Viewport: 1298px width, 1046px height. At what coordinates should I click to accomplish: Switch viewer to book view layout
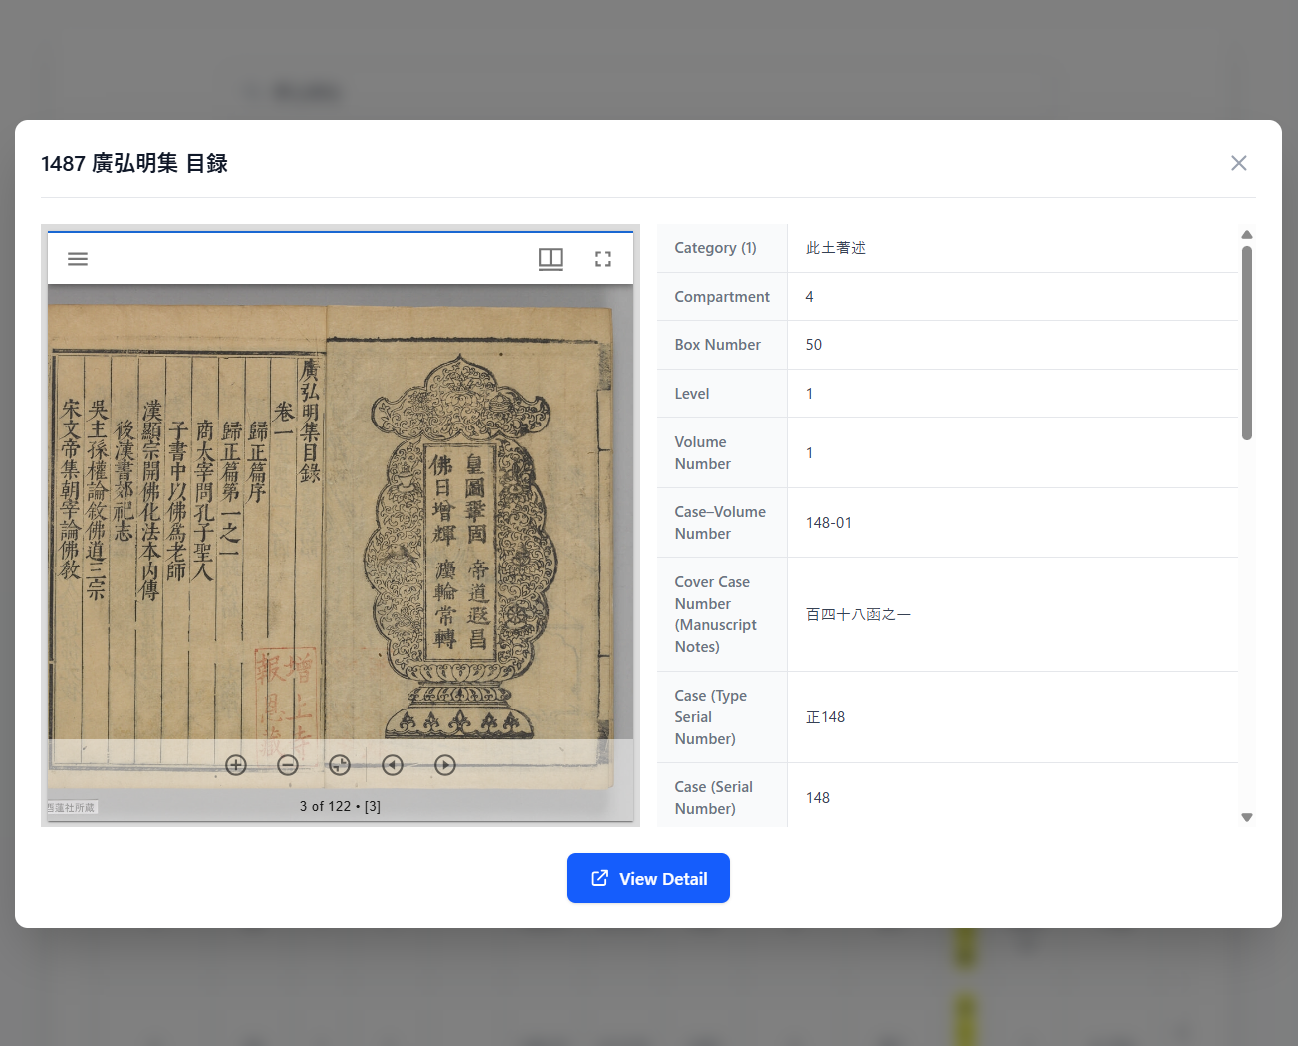click(x=551, y=259)
